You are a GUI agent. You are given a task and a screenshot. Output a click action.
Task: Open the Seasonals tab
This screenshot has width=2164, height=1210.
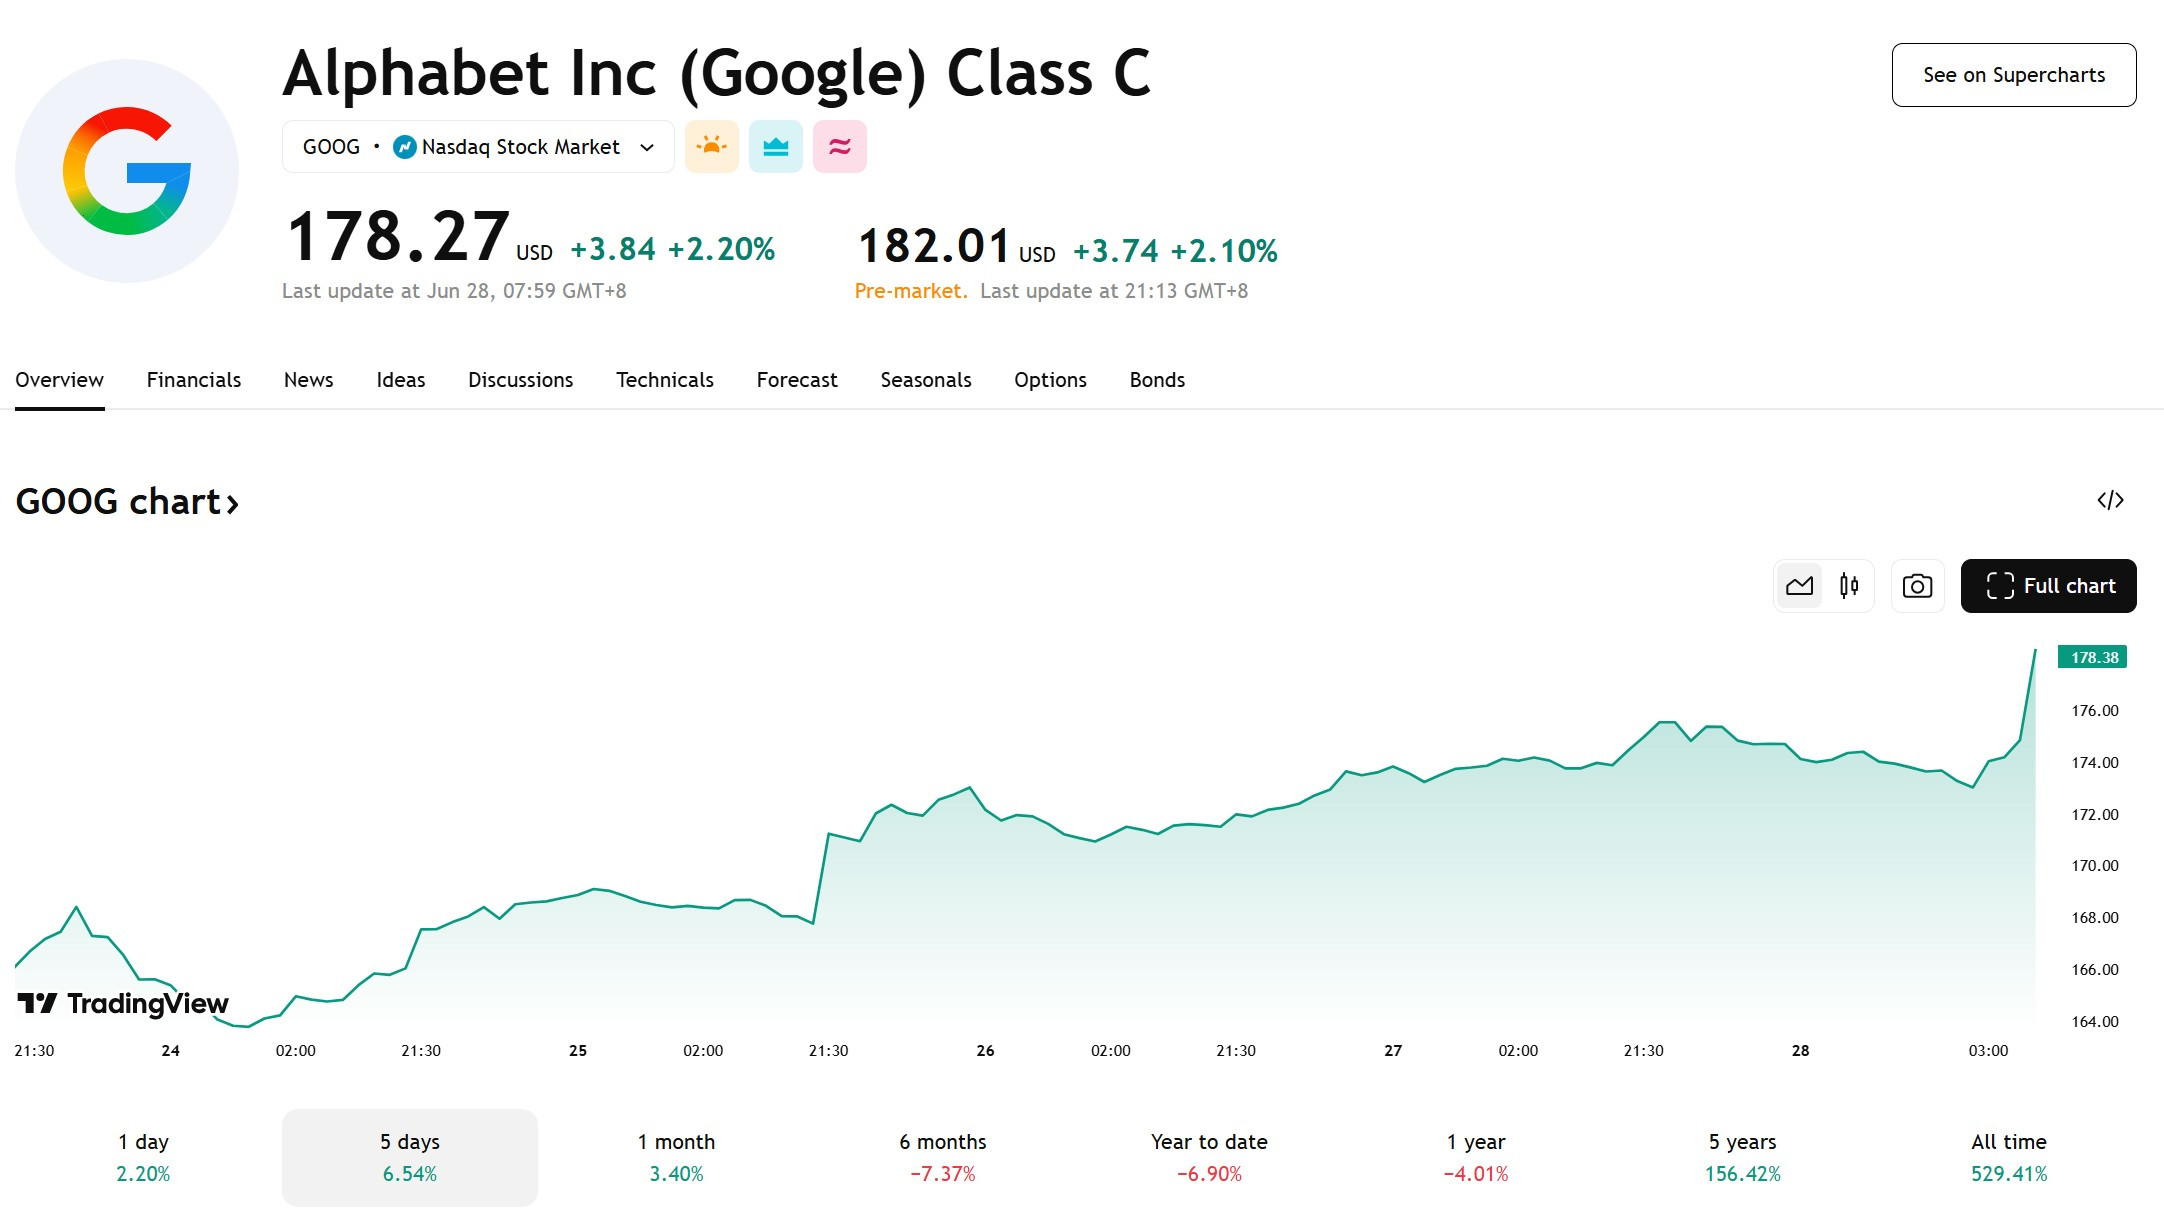[x=926, y=380]
